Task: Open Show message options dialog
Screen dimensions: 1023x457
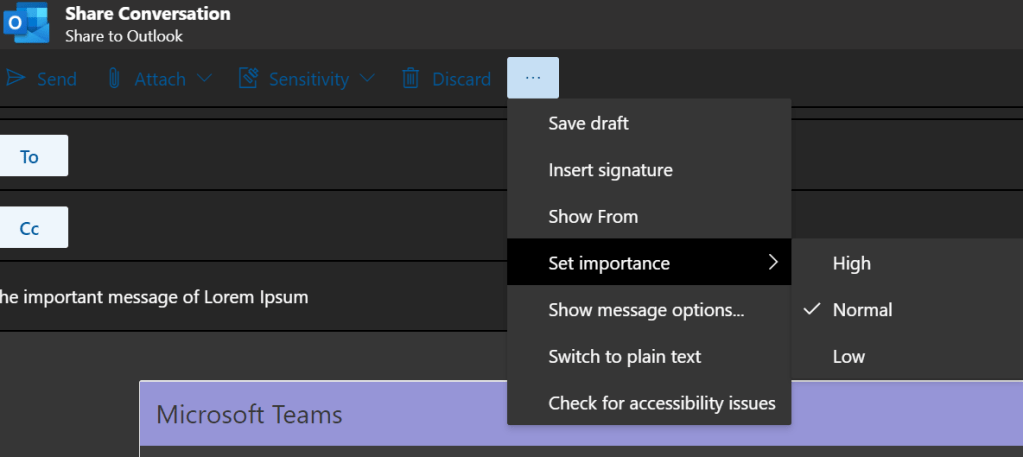Action: (x=646, y=310)
